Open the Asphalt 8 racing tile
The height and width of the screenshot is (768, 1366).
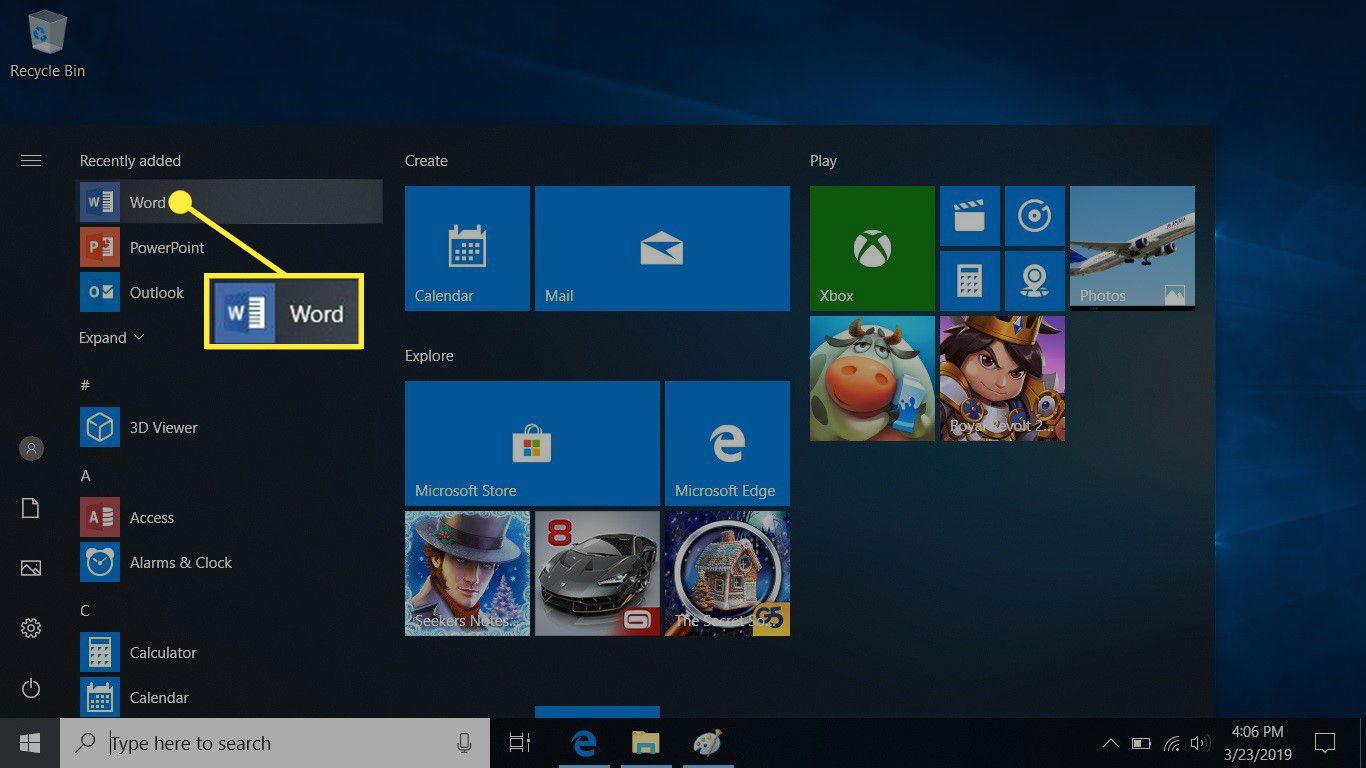click(597, 573)
